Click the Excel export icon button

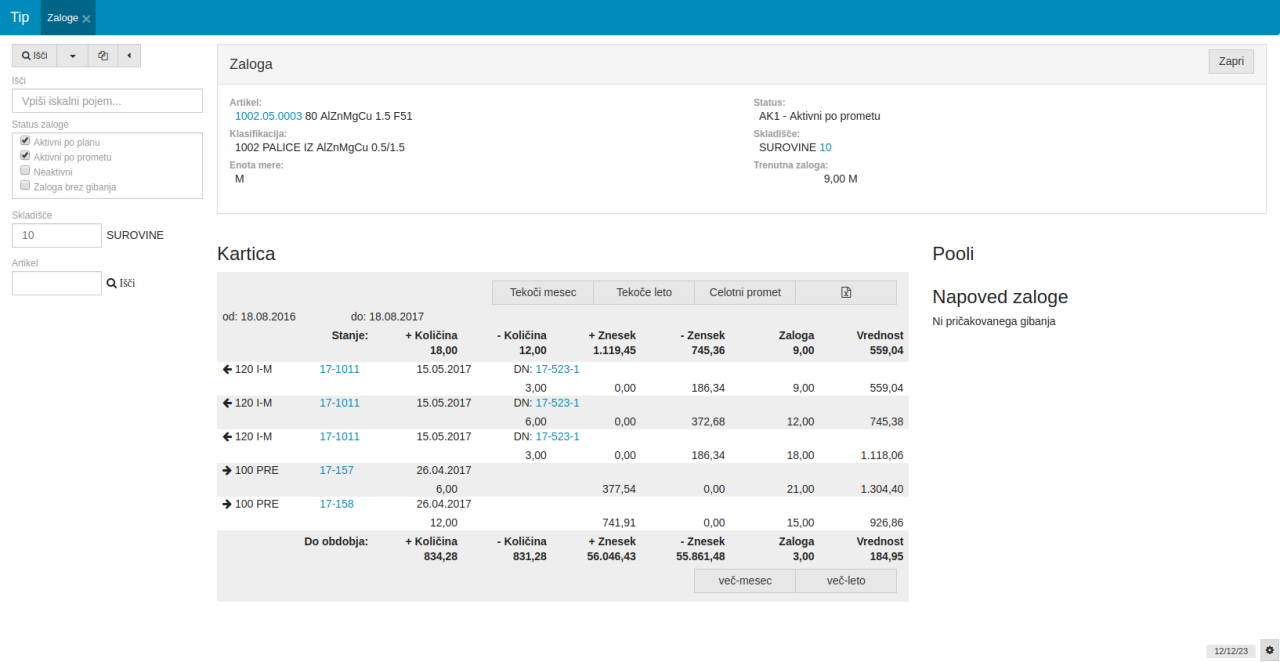pos(846,292)
